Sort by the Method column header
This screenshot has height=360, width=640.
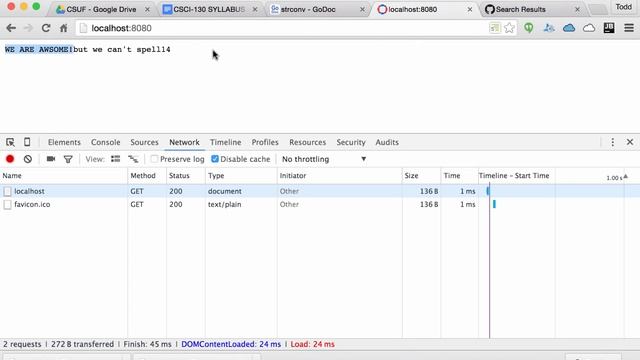(147, 176)
